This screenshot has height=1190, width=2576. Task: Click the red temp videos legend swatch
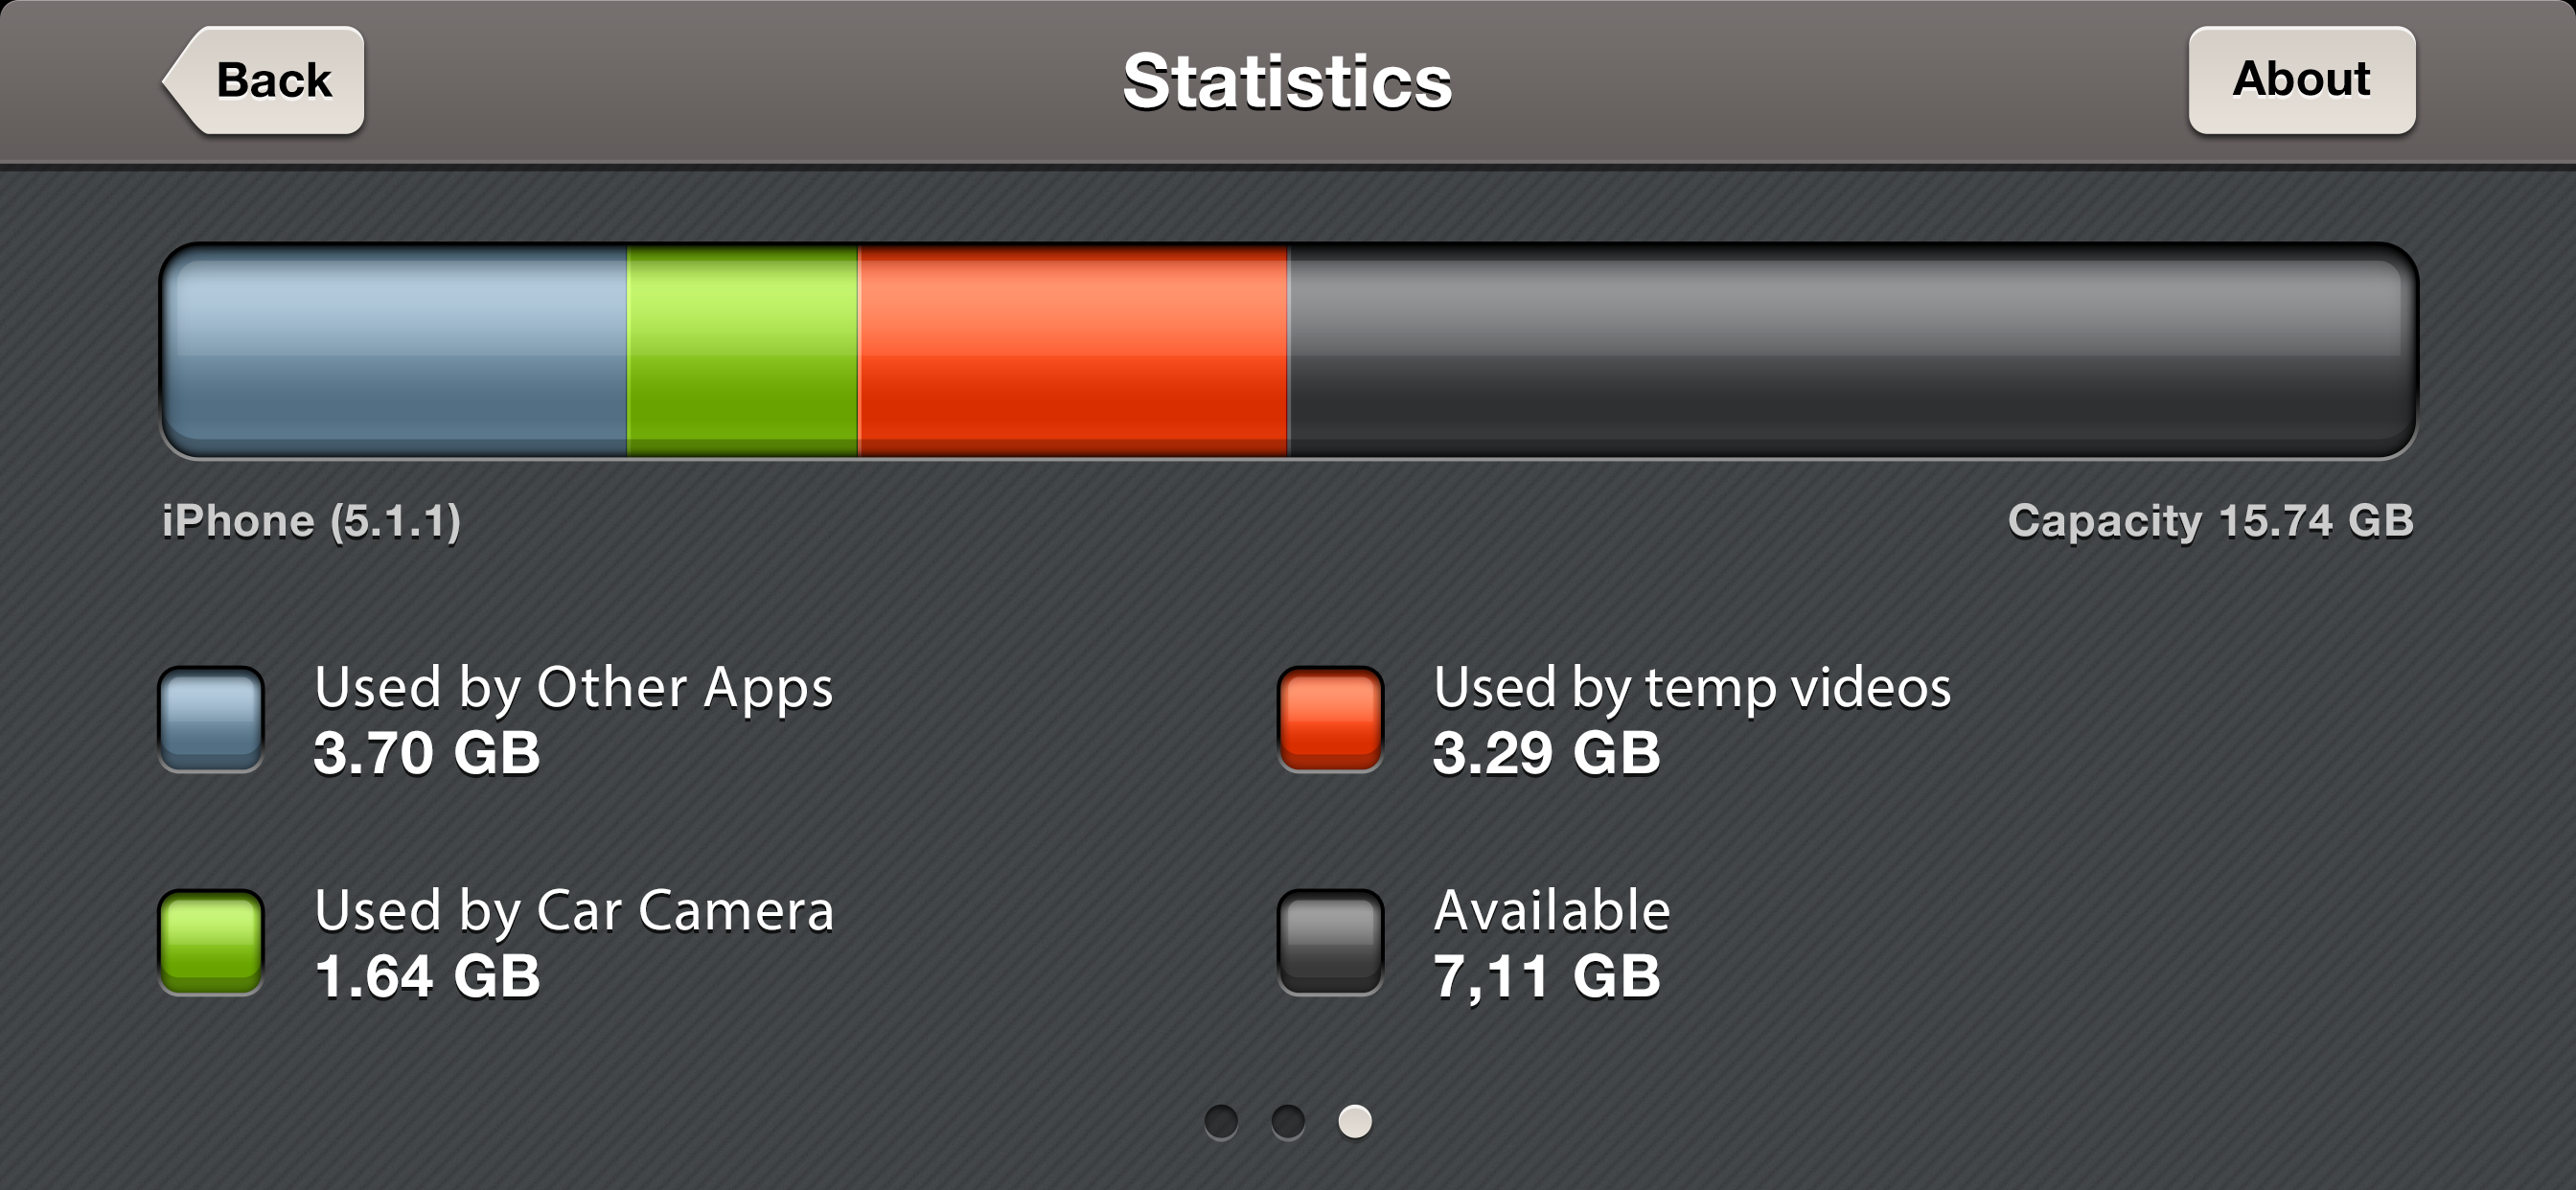click(1330, 719)
